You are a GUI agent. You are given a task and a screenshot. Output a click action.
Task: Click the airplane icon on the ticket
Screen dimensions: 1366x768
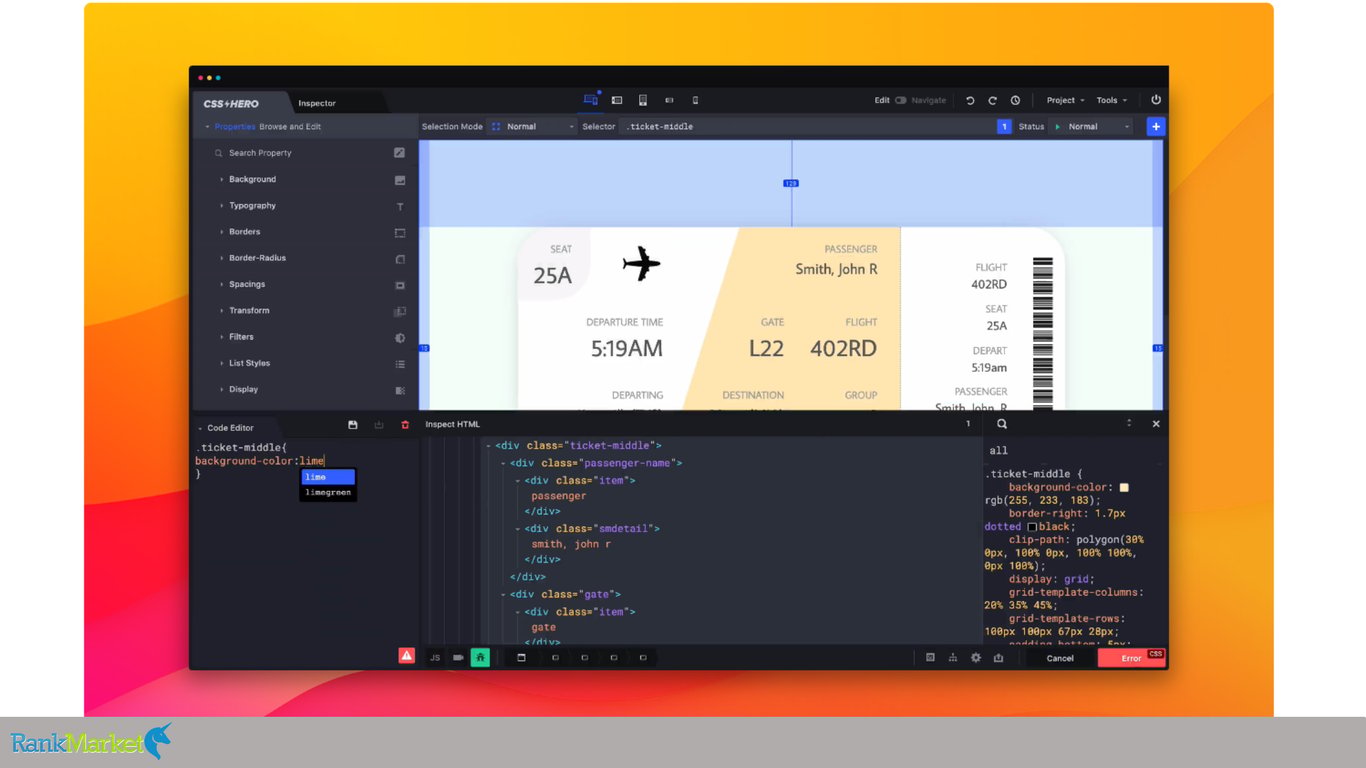tap(642, 265)
